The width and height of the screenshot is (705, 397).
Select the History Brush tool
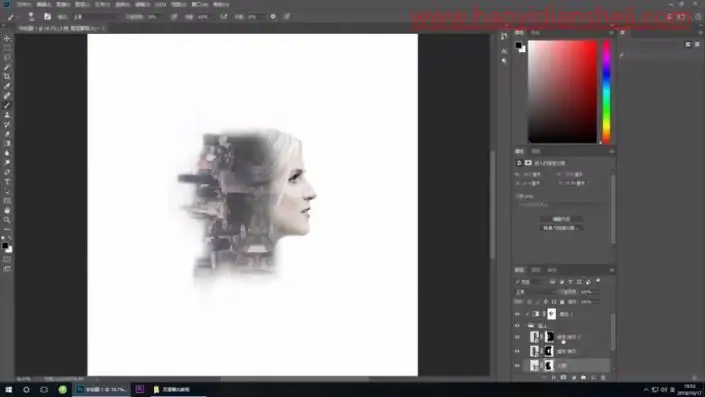[7, 125]
